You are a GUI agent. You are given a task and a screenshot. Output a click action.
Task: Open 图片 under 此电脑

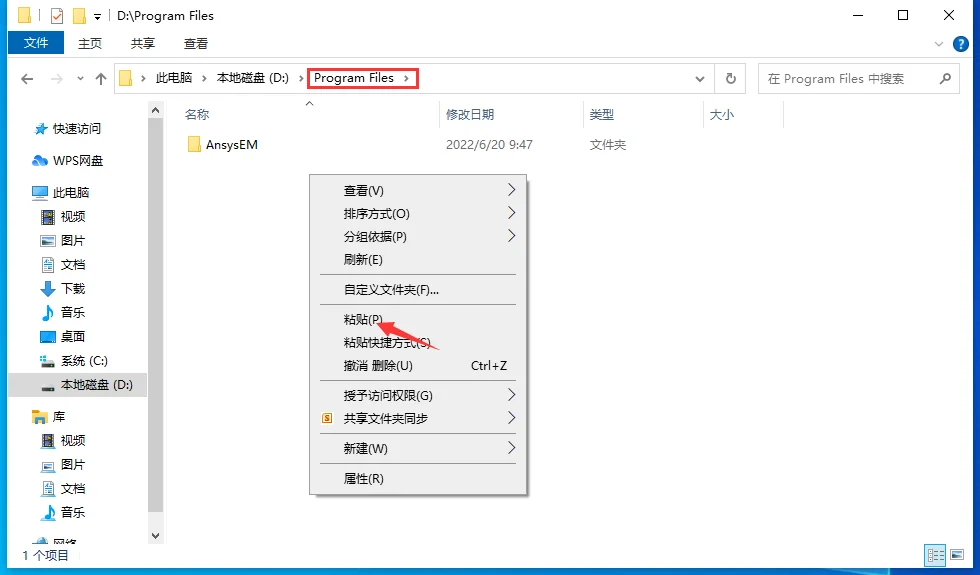point(63,241)
